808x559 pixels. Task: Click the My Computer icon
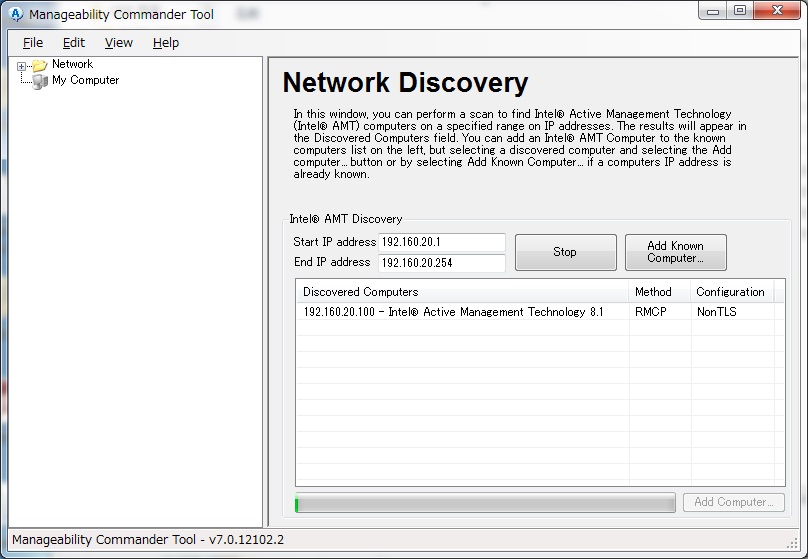40,81
